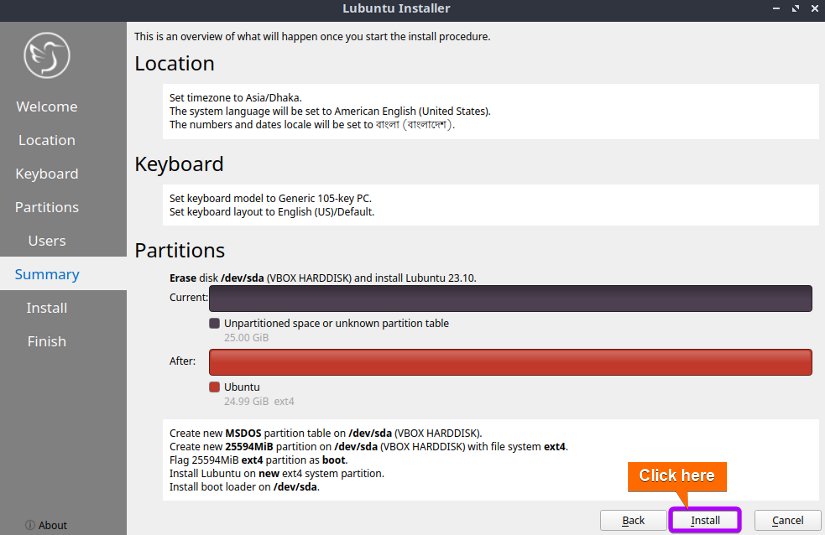Click the '25.00 GiB' size label
Viewport: 825px width, 535px height.
(x=246, y=338)
